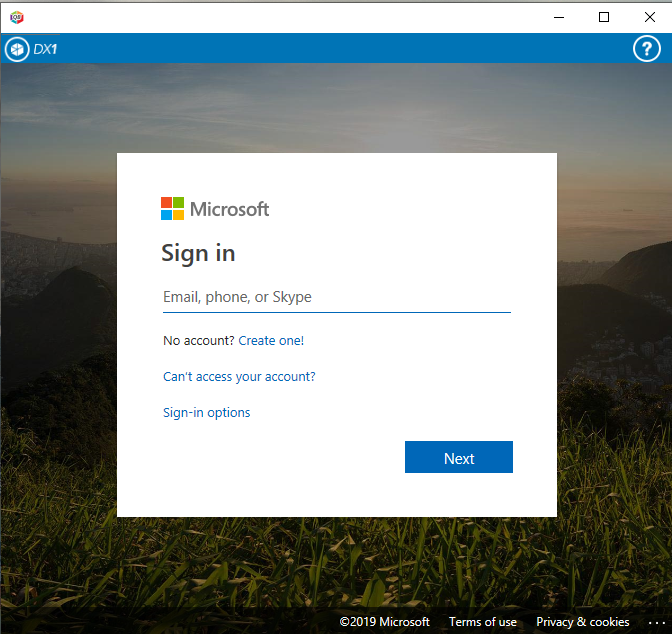The width and height of the screenshot is (672, 634).
Task: Open Privacy & cookies link
Action: point(582,622)
